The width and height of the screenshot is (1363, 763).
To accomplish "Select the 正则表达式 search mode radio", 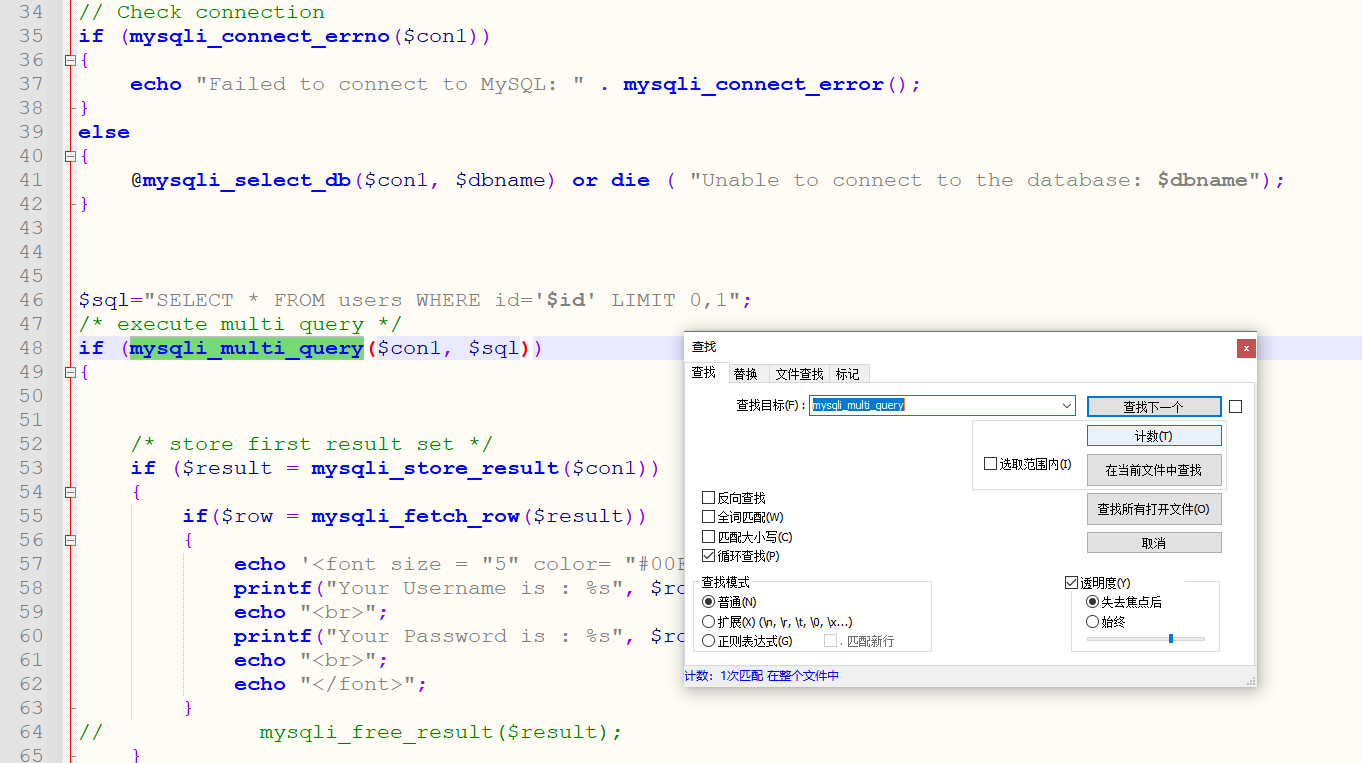I will pyautogui.click(x=709, y=641).
